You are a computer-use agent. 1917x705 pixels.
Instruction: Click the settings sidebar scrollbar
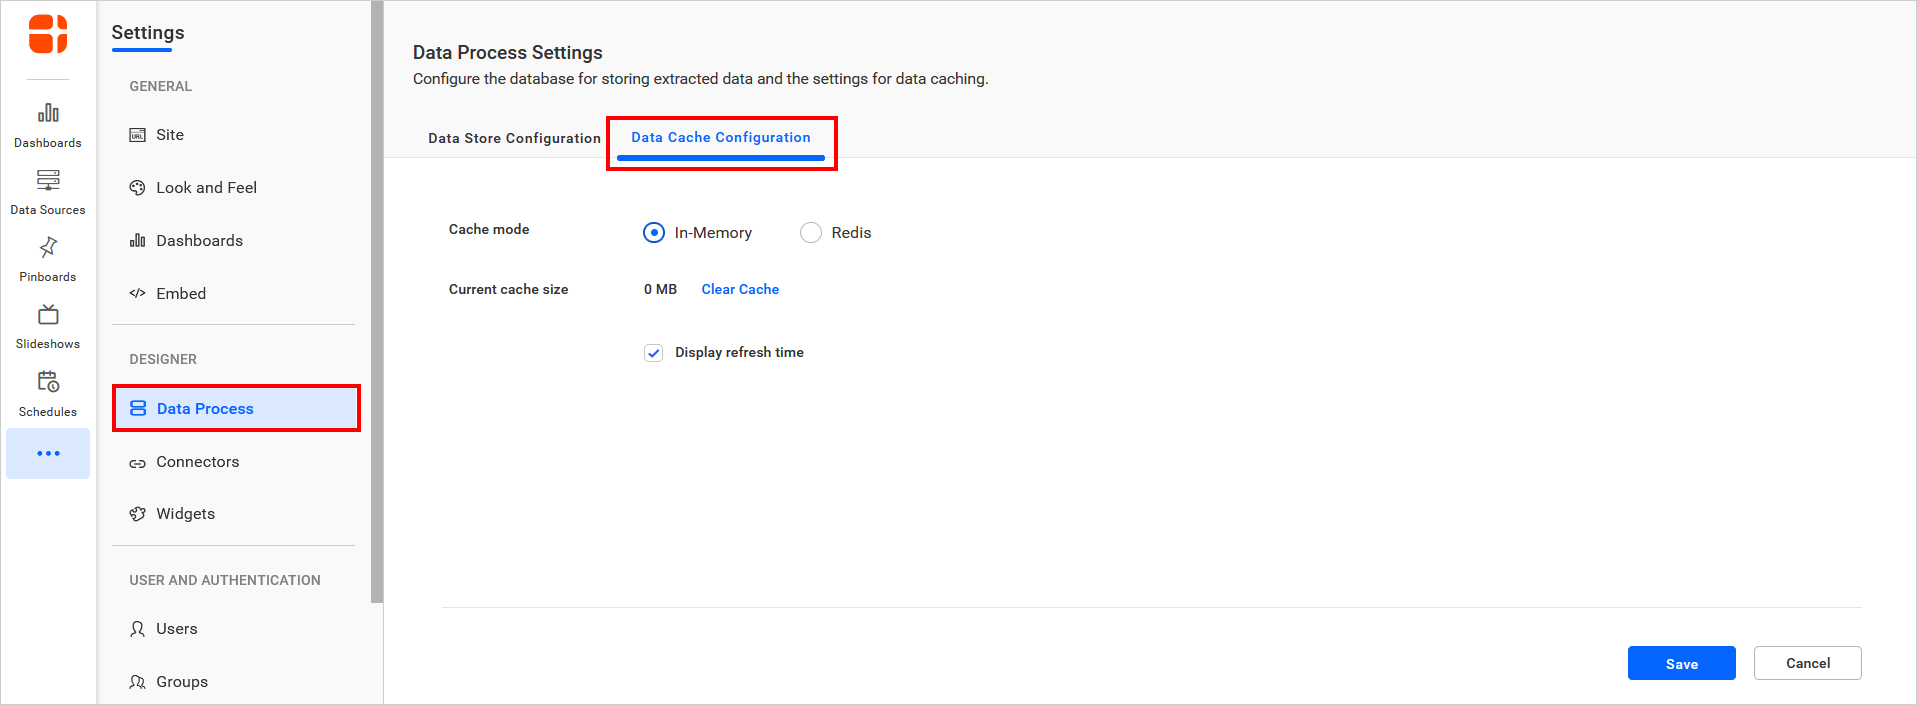pos(377,302)
